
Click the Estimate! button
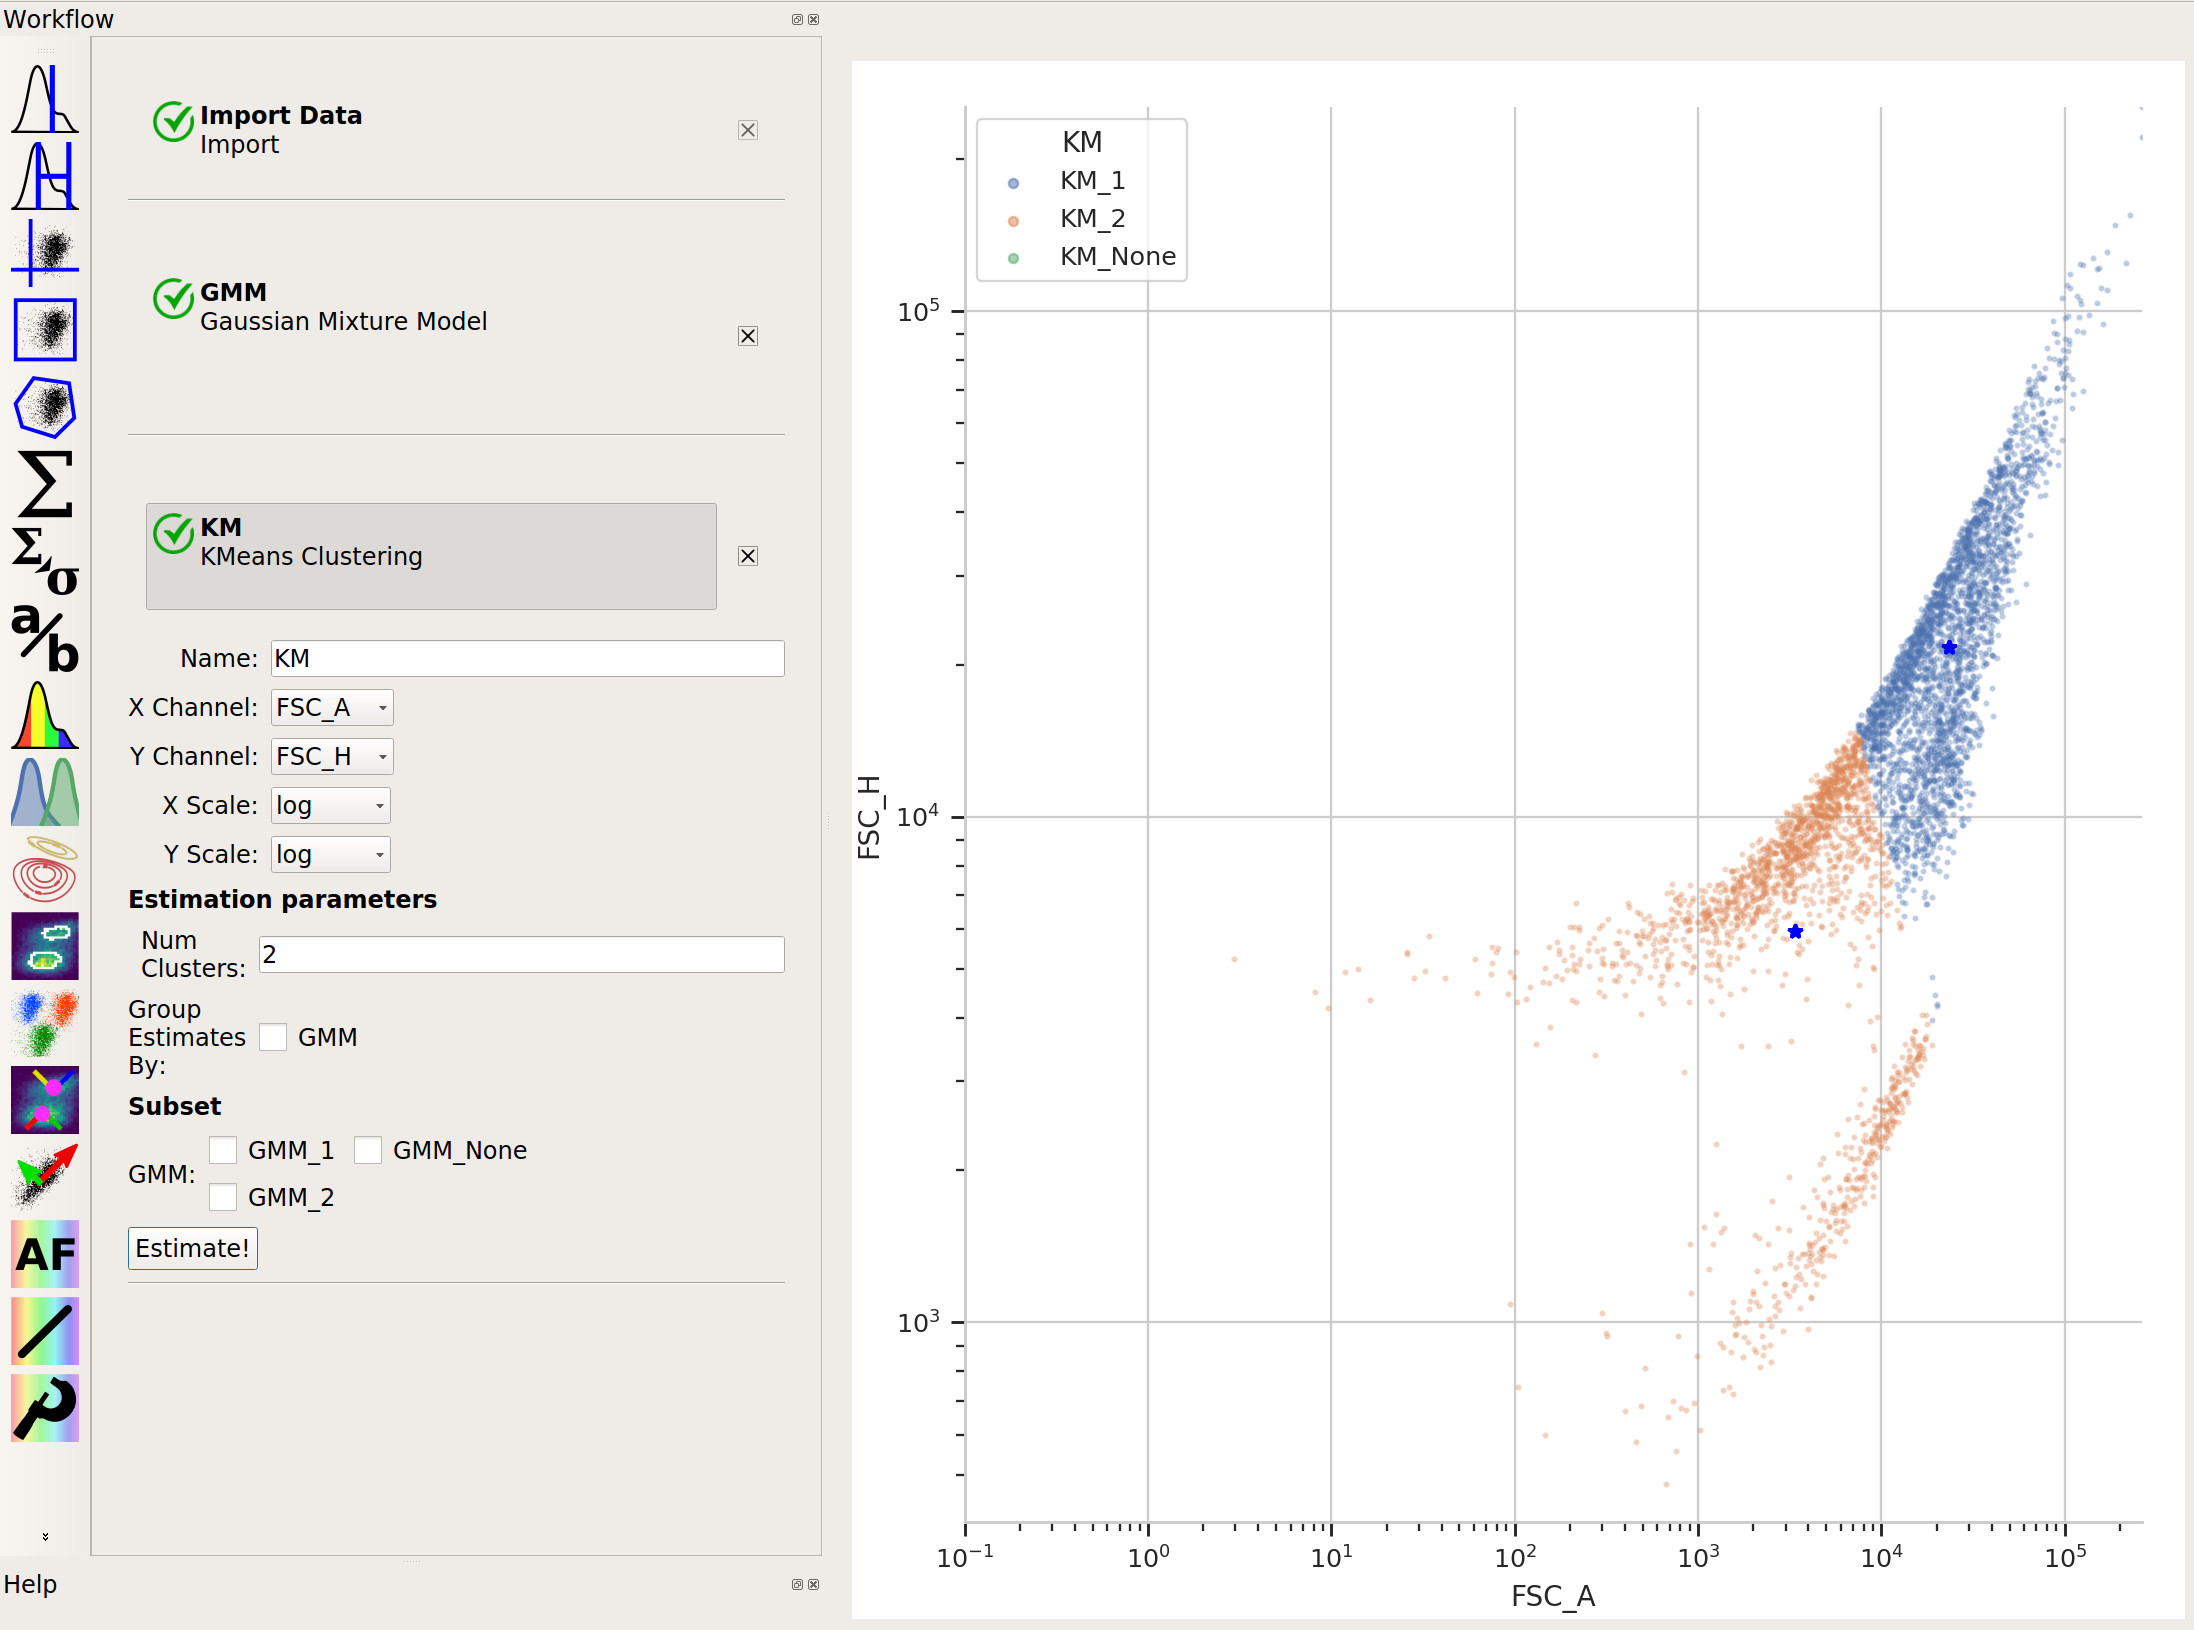[x=193, y=1248]
